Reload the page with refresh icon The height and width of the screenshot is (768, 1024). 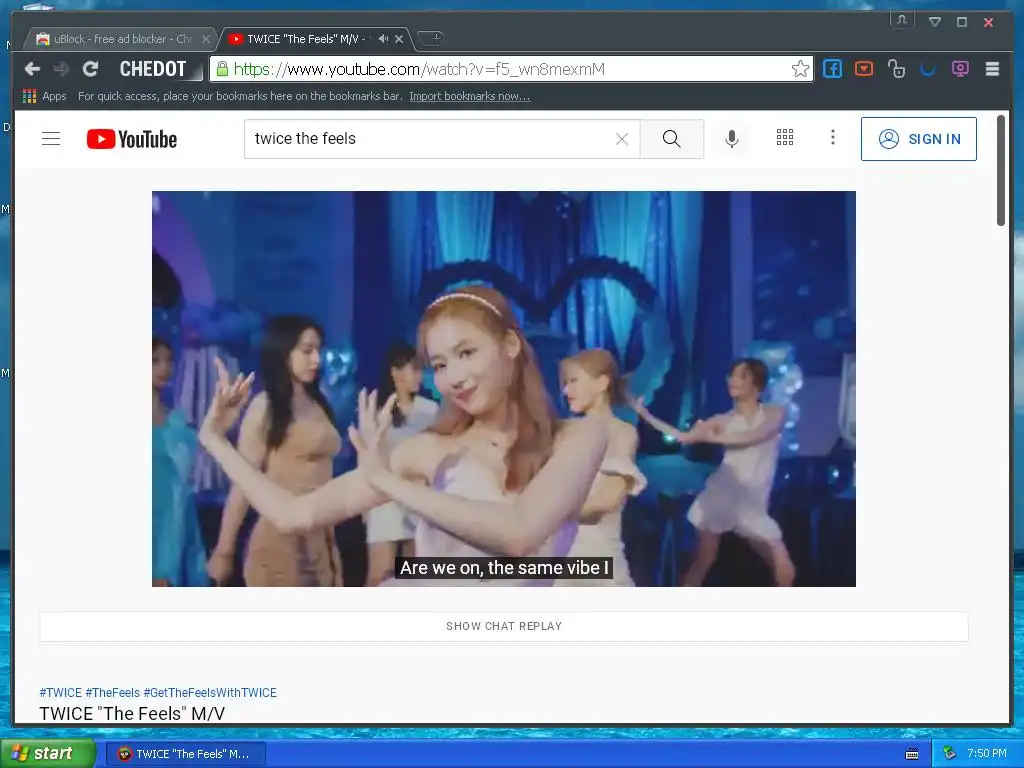pyautogui.click(x=90, y=69)
